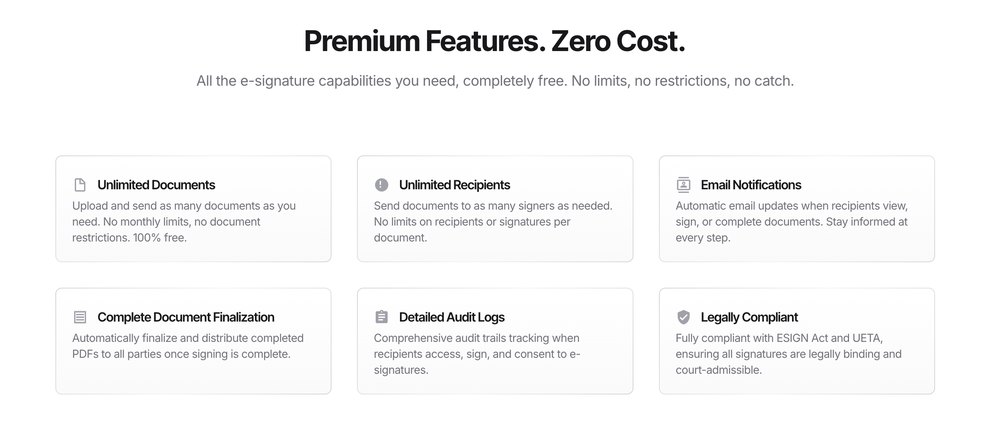The width and height of the screenshot is (1000, 428).
Task: Click the text about finalizing completed PDFs
Action: (188, 346)
